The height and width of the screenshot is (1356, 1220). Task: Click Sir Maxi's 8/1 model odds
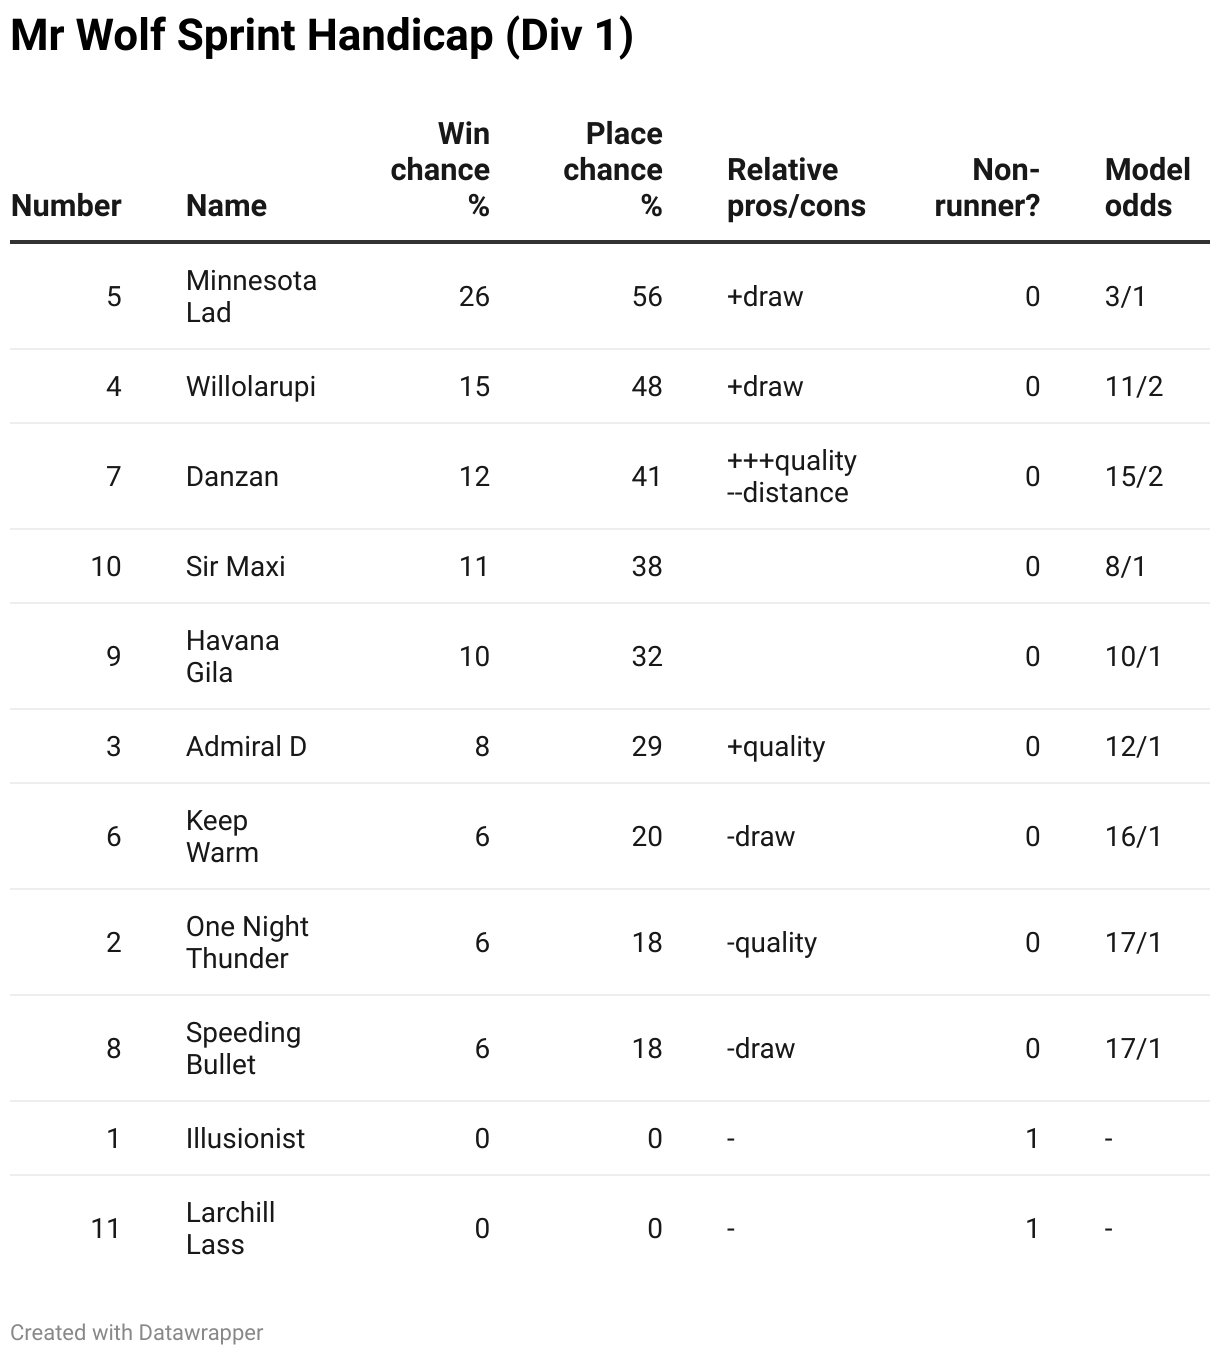[1125, 566]
